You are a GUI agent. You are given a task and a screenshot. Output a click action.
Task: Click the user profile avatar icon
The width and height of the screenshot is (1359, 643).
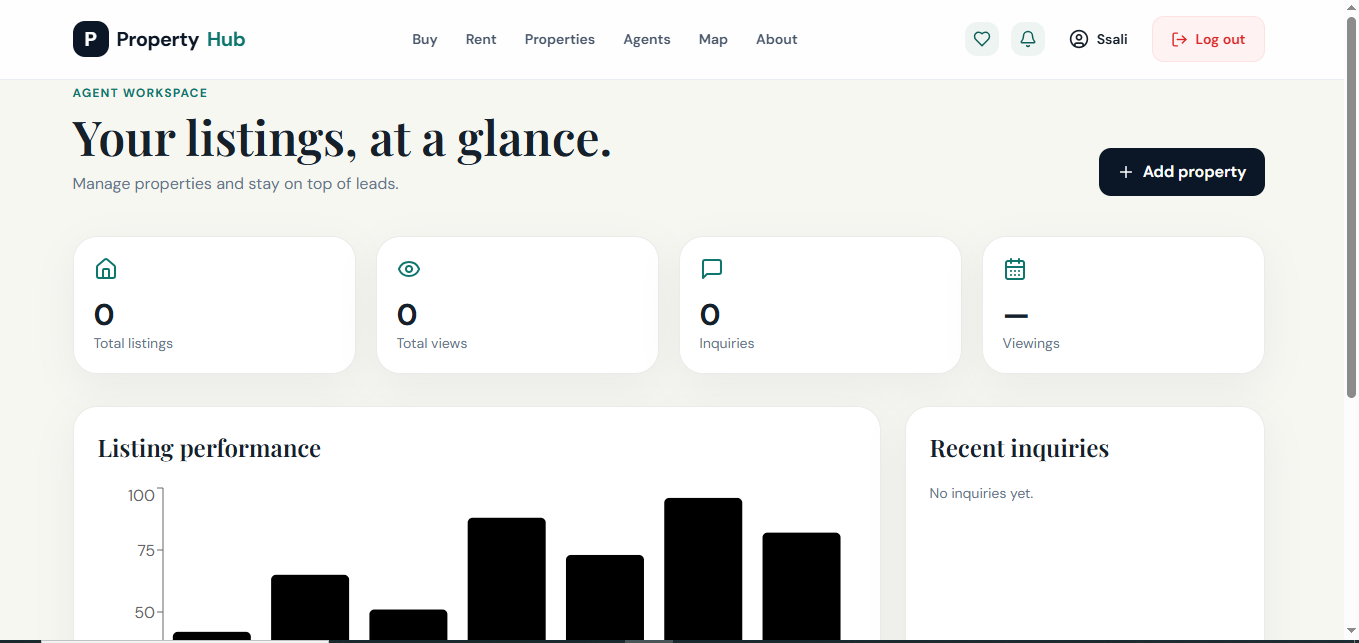[x=1078, y=39]
